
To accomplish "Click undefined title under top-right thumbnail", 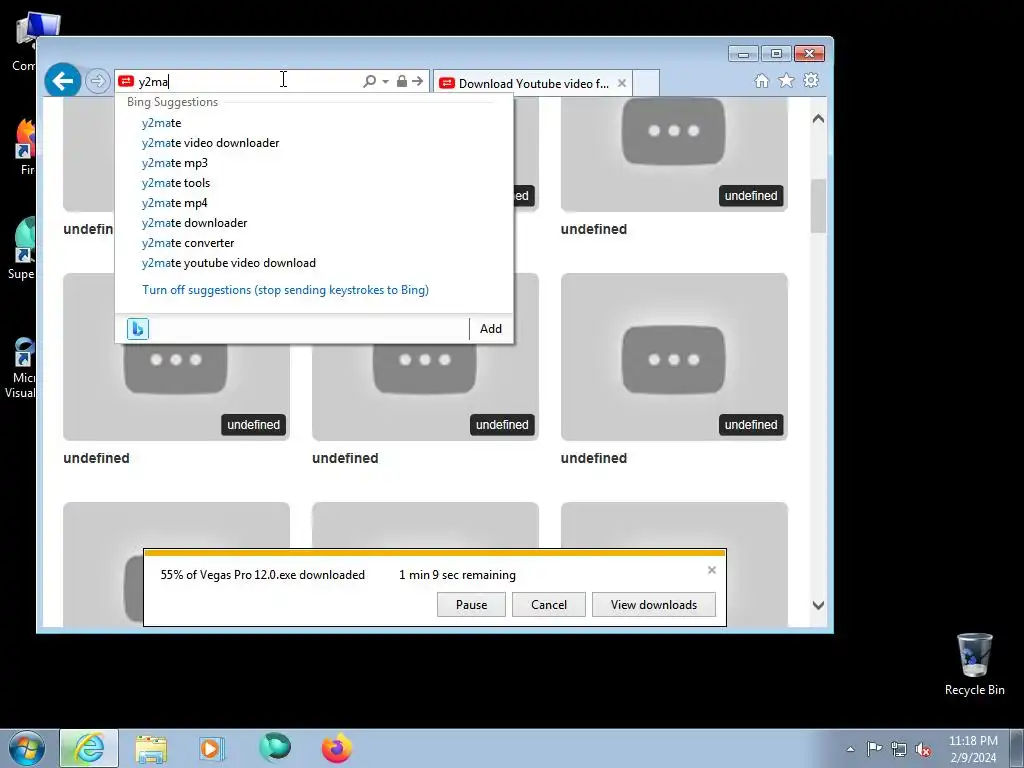I will click(594, 229).
